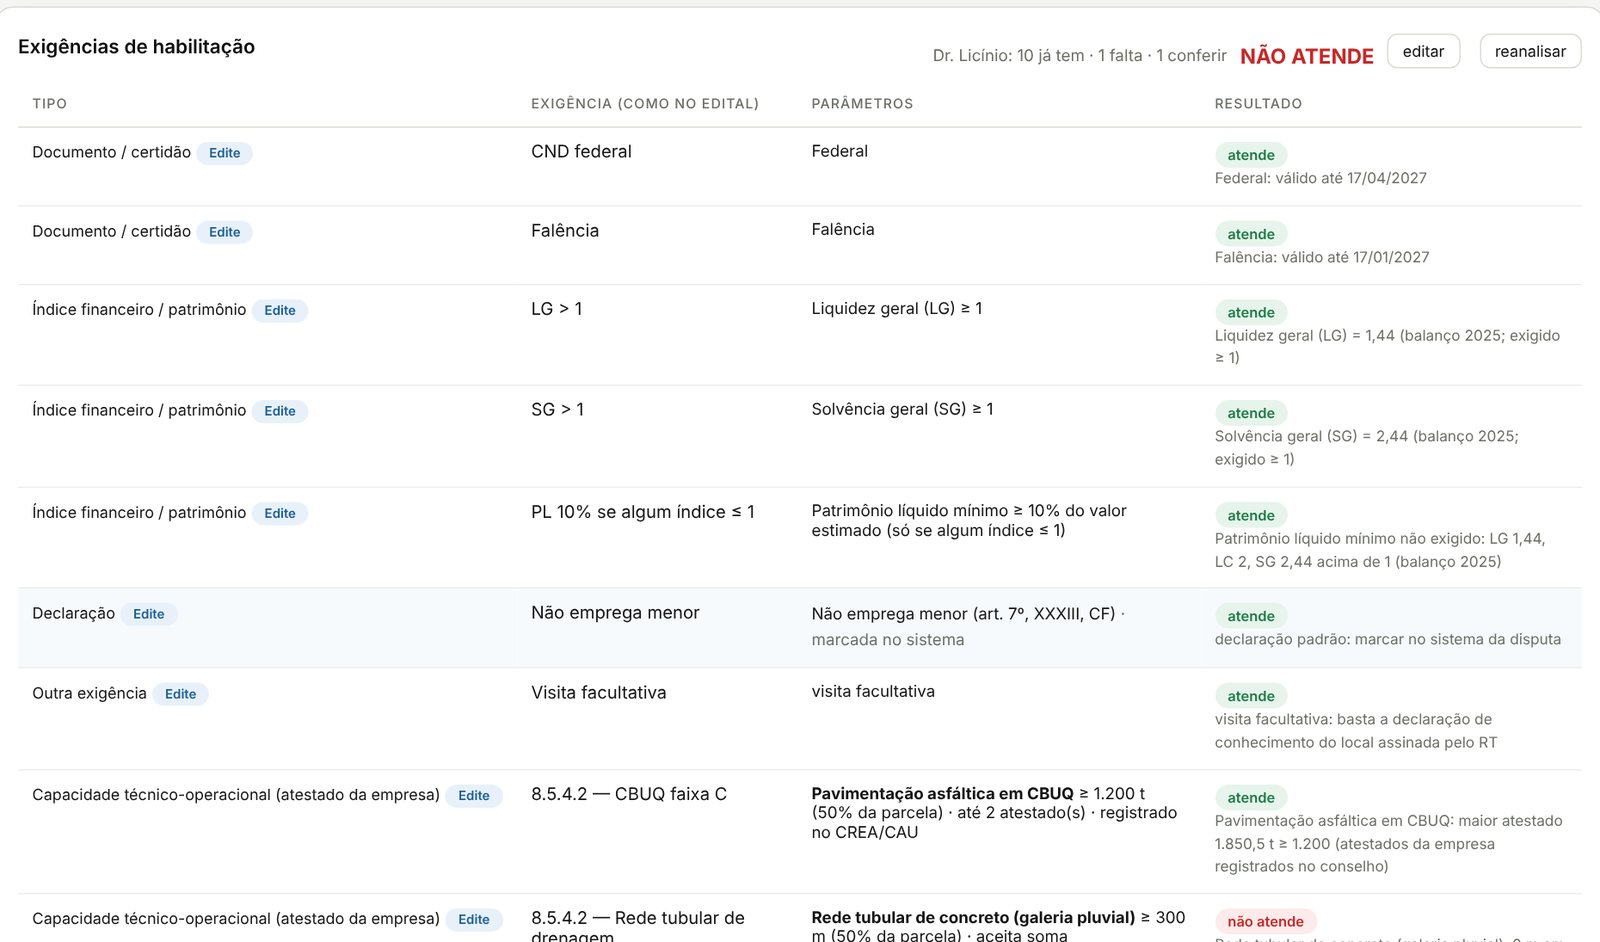Click the 'Visita facultativa' exigência cell
Screen dimensions: 1600x942
pyautogui.click(x=598, y=693)
